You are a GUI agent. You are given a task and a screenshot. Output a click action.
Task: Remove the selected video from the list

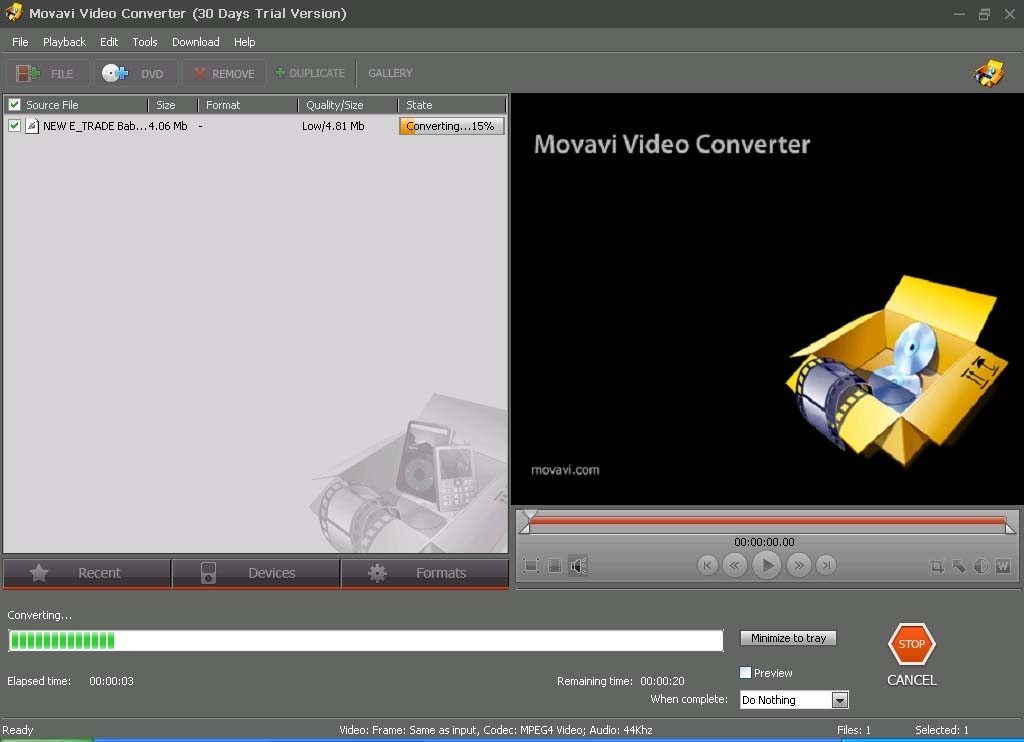[224, 72]
